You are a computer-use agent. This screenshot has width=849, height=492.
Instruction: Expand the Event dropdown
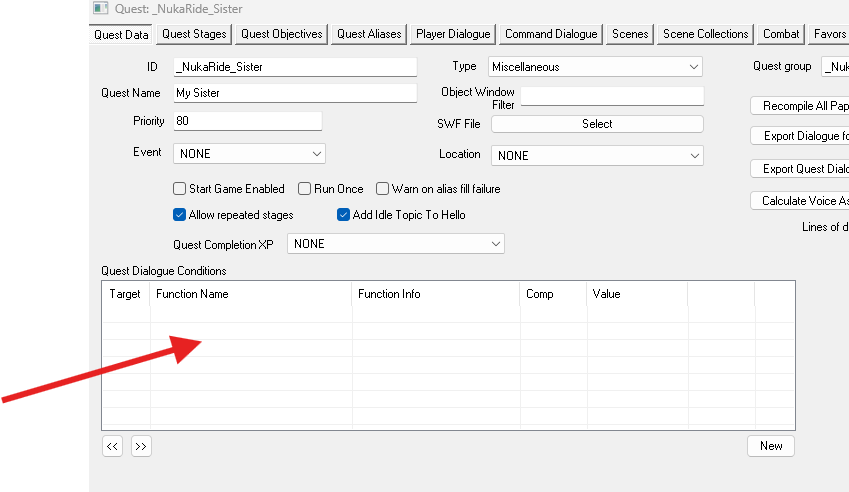click(249, 154)
